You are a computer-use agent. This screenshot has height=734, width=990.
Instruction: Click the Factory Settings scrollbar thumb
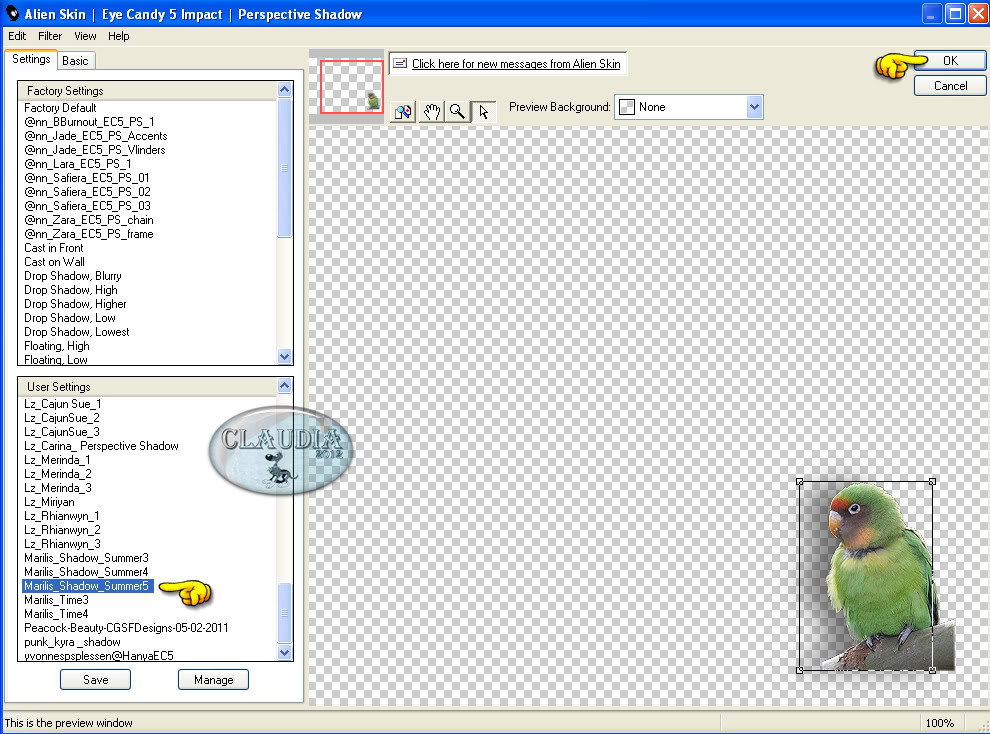point(284,168)
